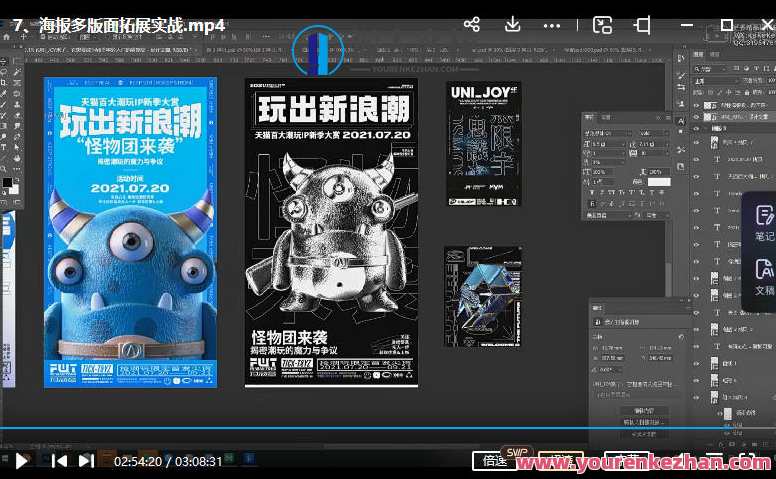Switch to the 字符 Character tab

click(589, 117)
